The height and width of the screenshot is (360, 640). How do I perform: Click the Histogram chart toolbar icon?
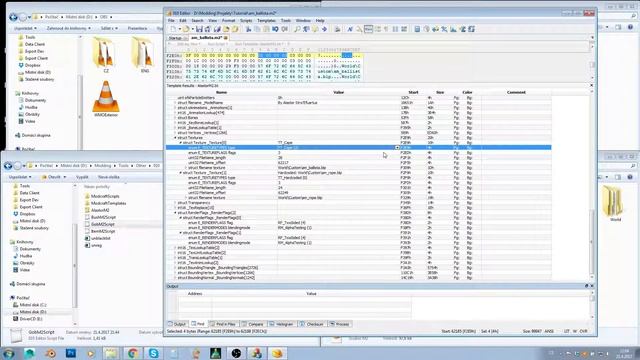point(453,29)
